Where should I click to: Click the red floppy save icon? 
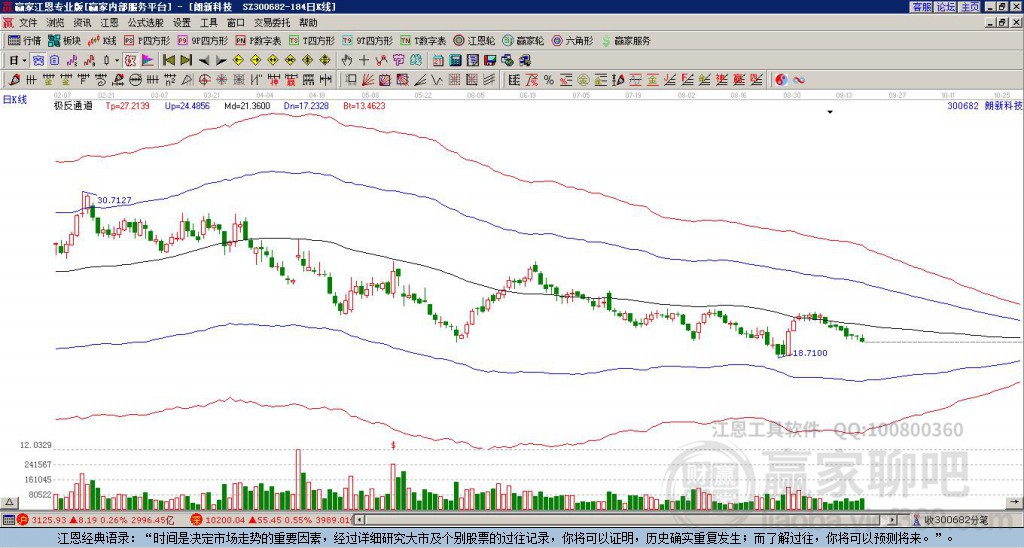point(490,61)
